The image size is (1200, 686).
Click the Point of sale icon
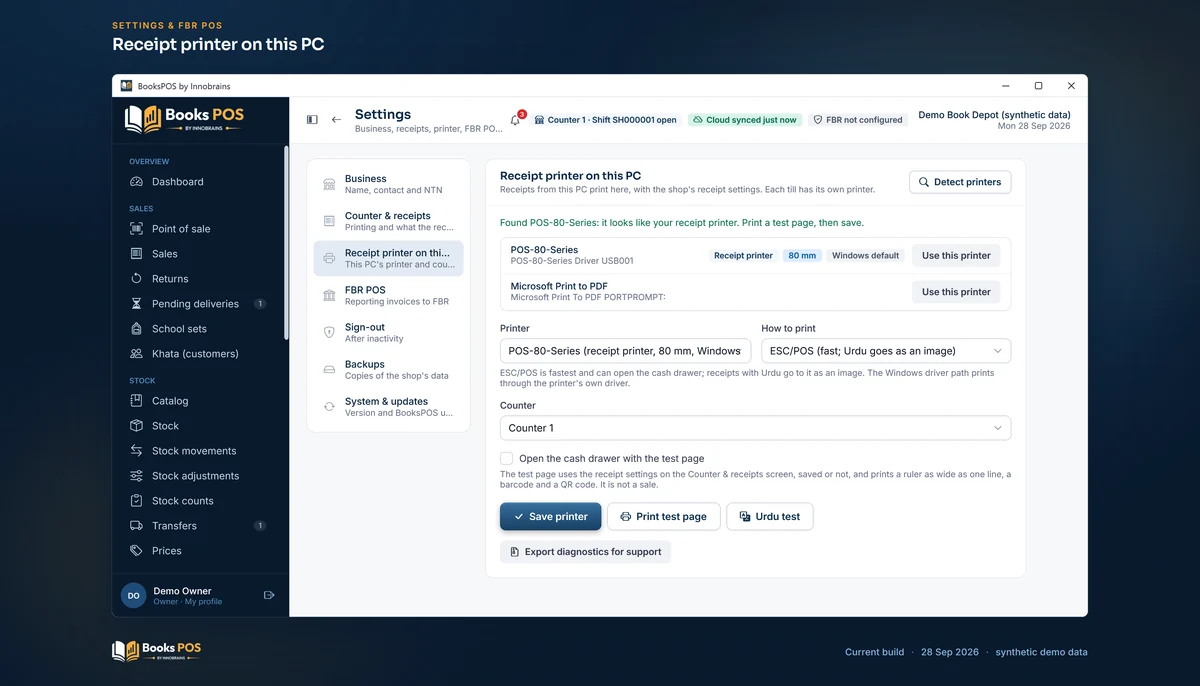tap(136, 229)
